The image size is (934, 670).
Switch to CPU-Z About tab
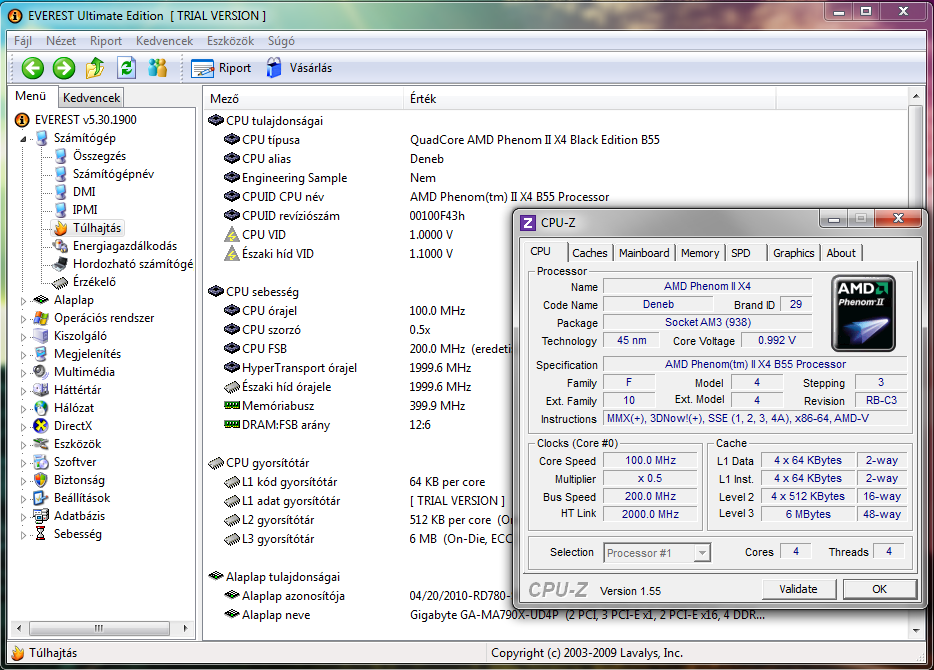coord(840,253)
